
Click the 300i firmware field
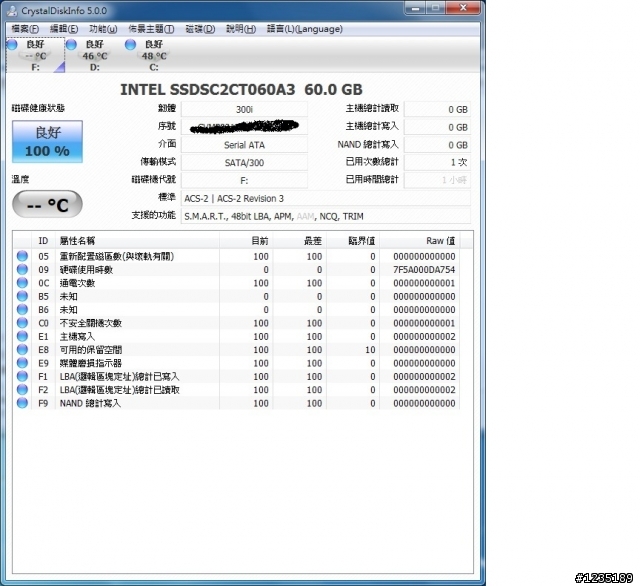[244, 109]
